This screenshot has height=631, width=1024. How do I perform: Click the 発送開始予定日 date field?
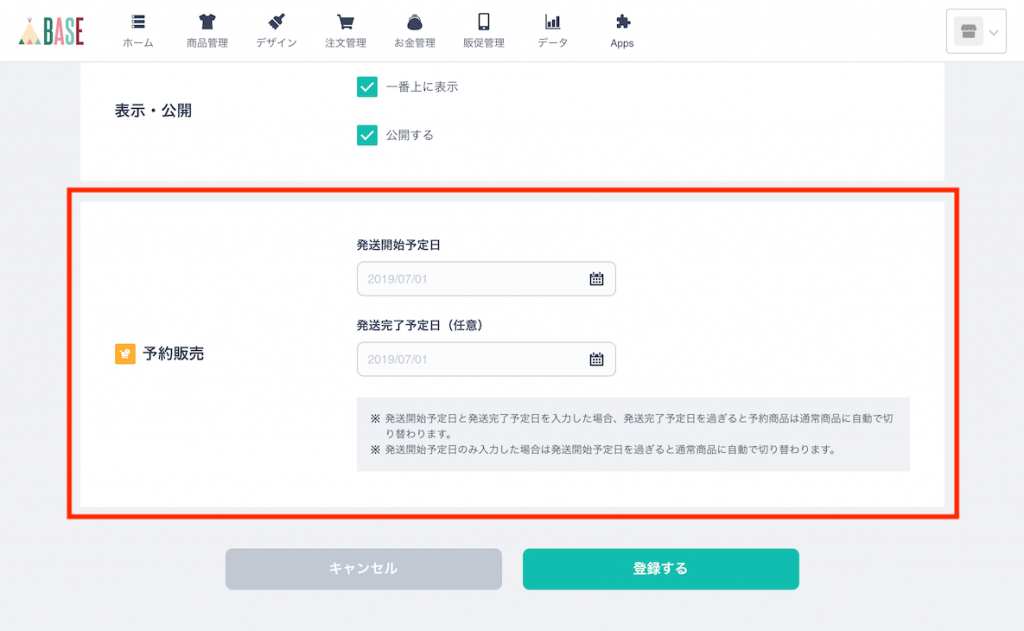(x=486, y=279)
